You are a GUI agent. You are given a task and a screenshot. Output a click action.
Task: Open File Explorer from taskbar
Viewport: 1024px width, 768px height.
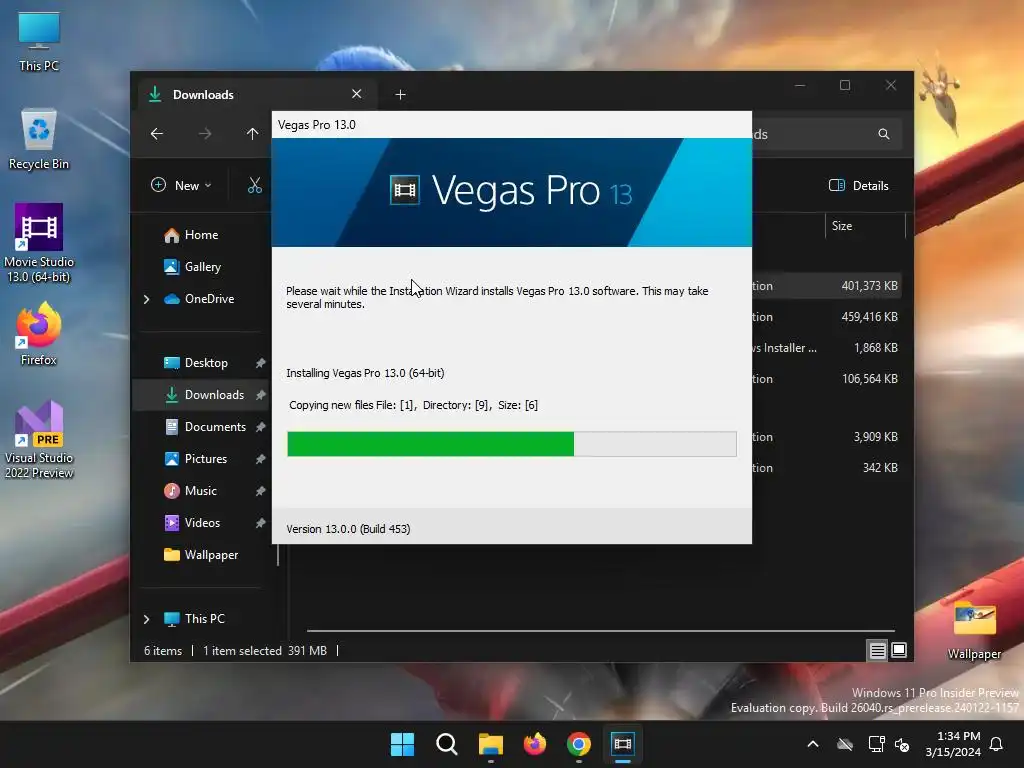(490, 744)
